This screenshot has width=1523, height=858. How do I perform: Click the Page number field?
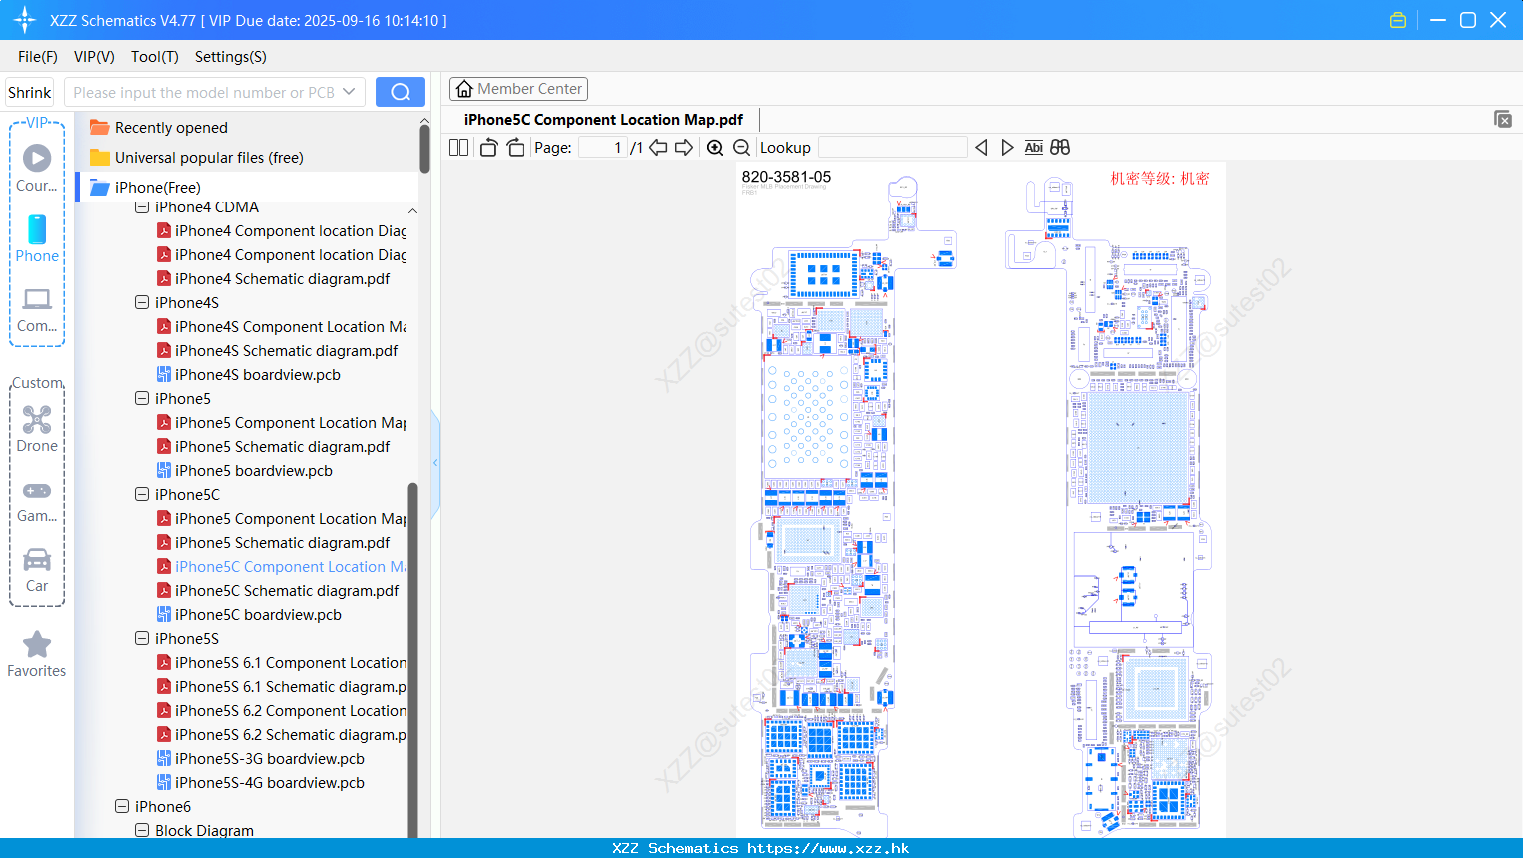602,147
